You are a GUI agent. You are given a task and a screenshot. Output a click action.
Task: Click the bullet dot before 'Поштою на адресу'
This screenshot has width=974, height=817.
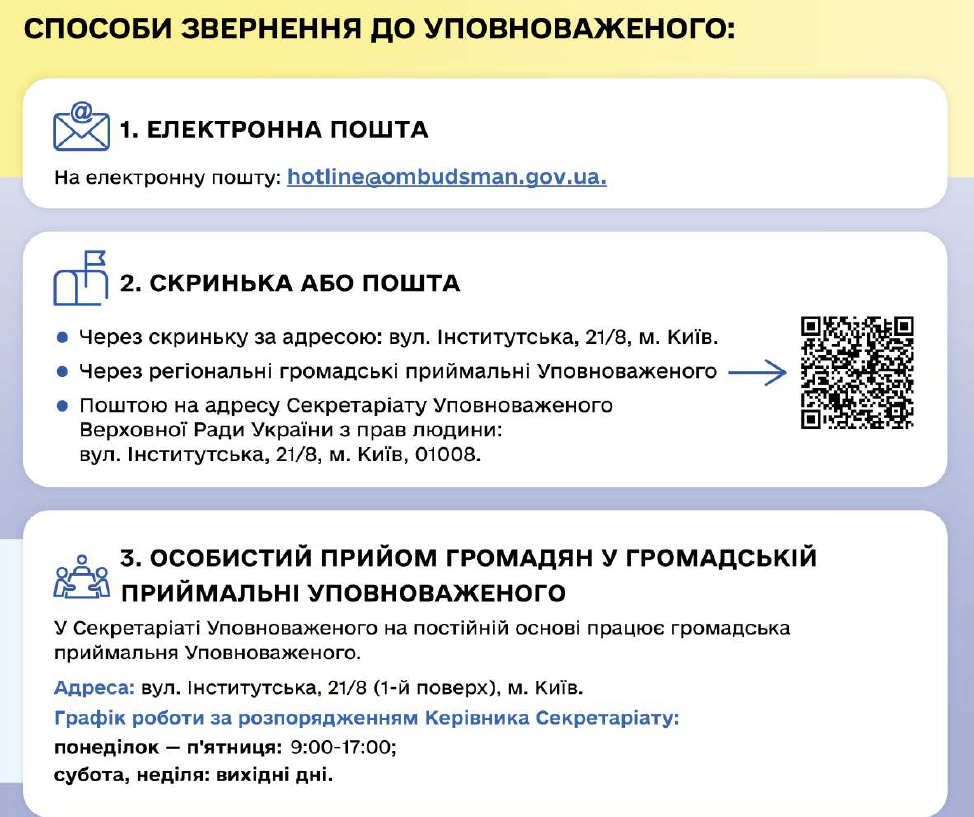(62, 406)
